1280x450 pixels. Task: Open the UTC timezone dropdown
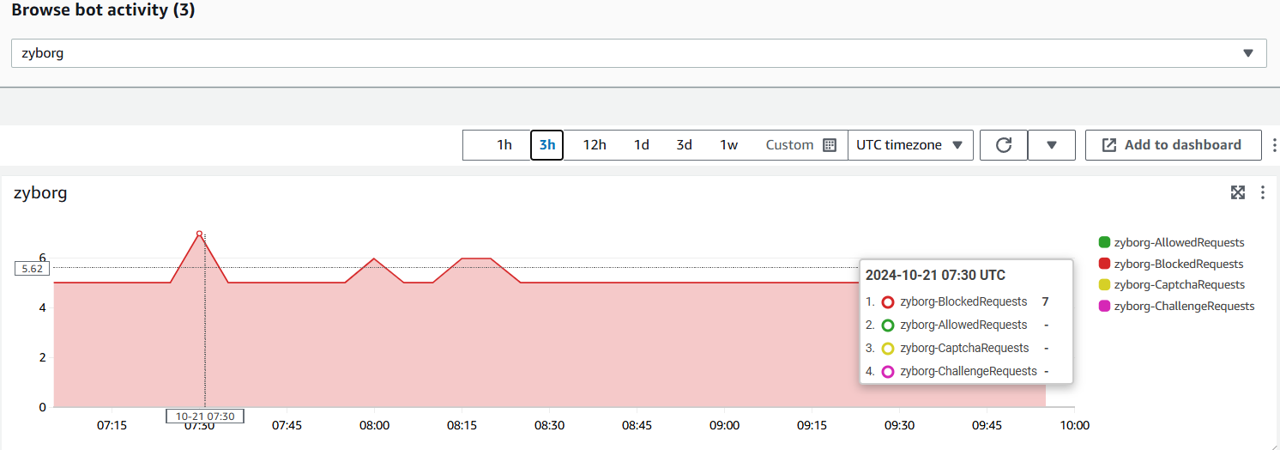coord(911,145)
